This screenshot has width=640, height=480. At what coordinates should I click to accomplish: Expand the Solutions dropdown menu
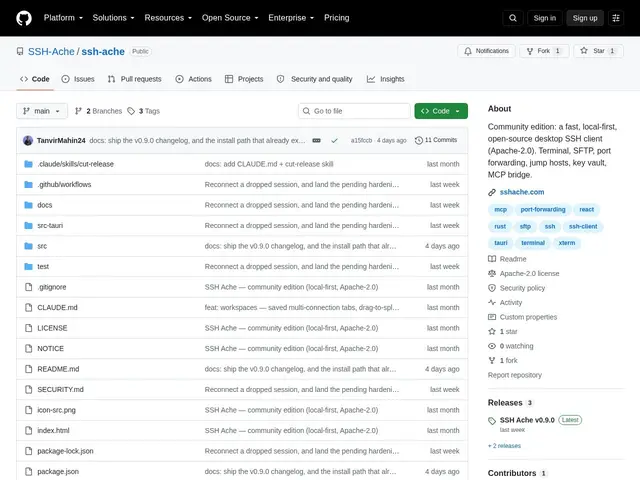(x=113, y=18)
